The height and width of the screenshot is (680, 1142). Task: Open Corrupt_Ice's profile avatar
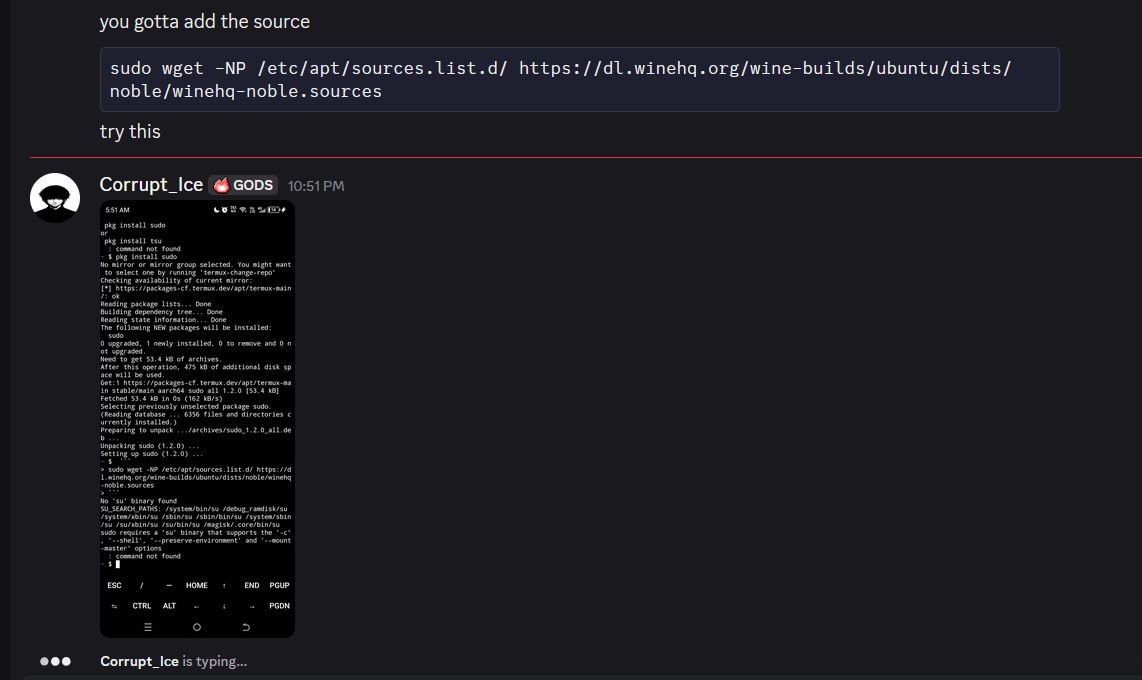tap(55, 197)
